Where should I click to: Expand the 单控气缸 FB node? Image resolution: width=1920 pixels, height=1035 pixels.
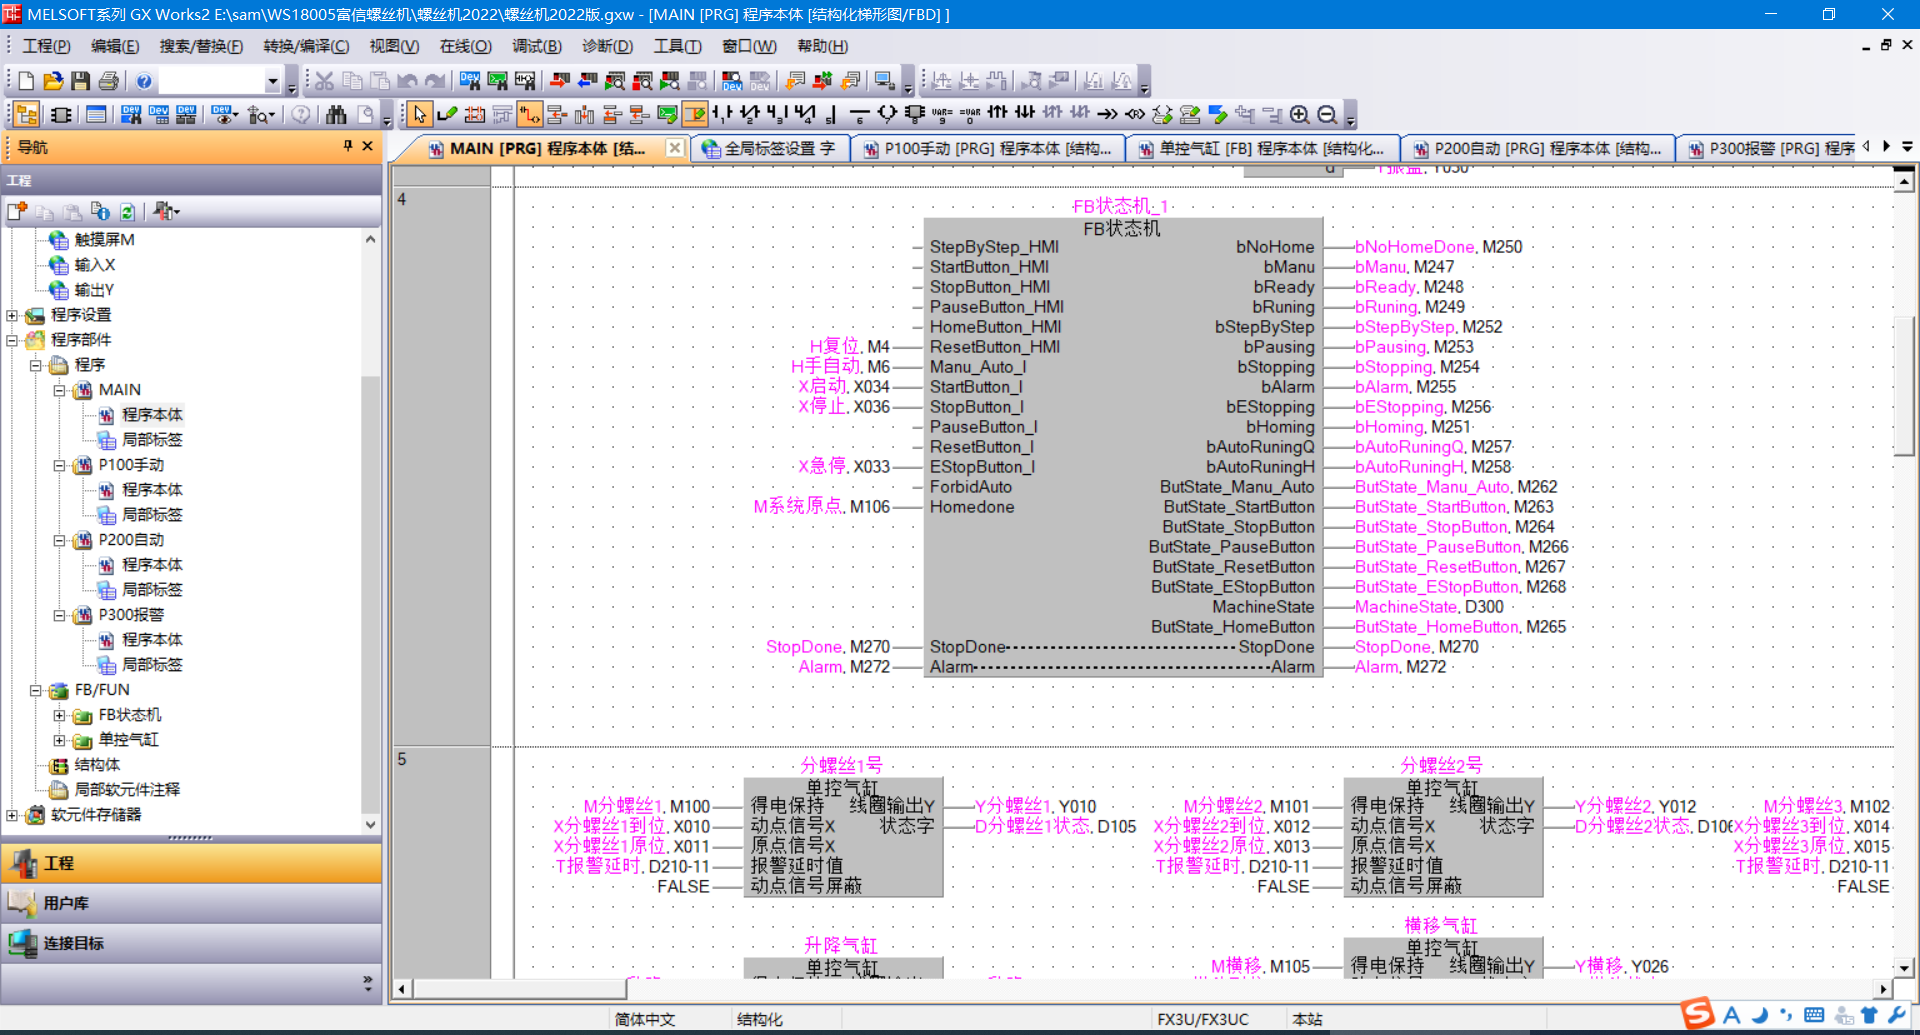coord(60,740)
